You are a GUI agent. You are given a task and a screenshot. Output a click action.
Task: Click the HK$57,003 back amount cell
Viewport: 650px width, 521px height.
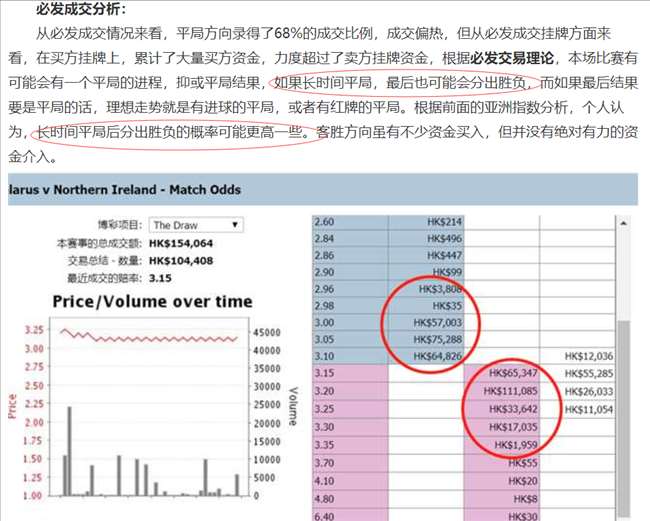pos(427,323)
